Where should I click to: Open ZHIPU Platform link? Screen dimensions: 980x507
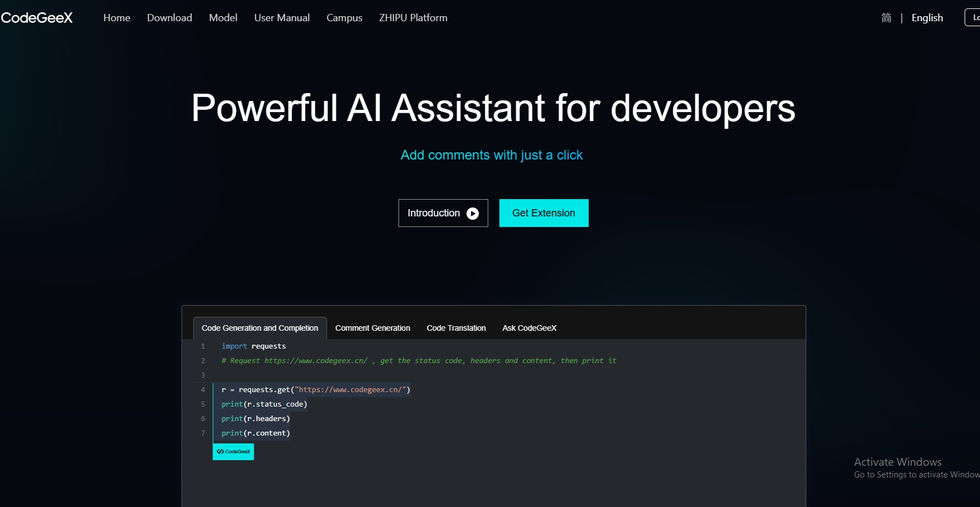[x=413, y=18]
